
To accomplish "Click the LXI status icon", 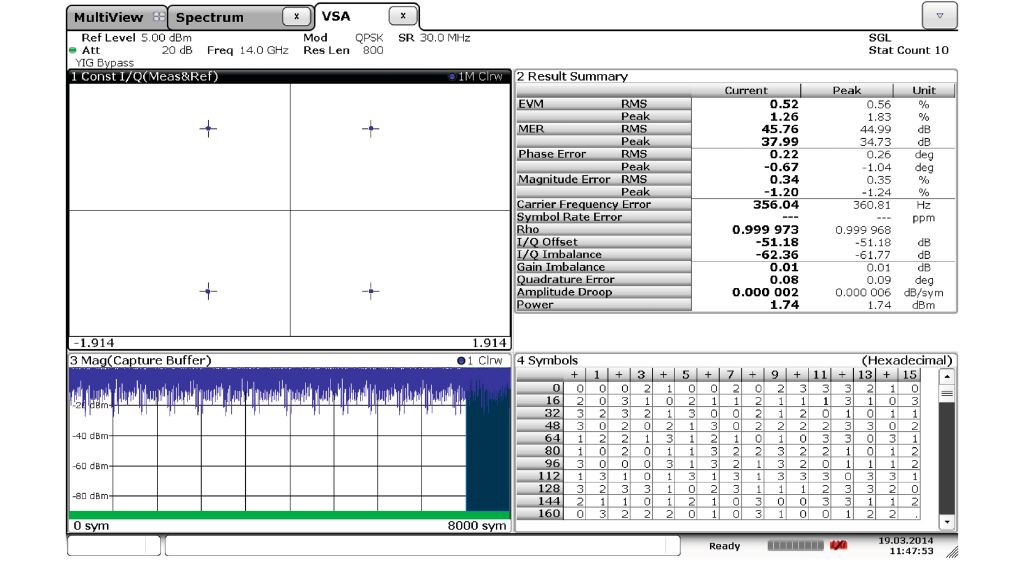I will 839,545.
